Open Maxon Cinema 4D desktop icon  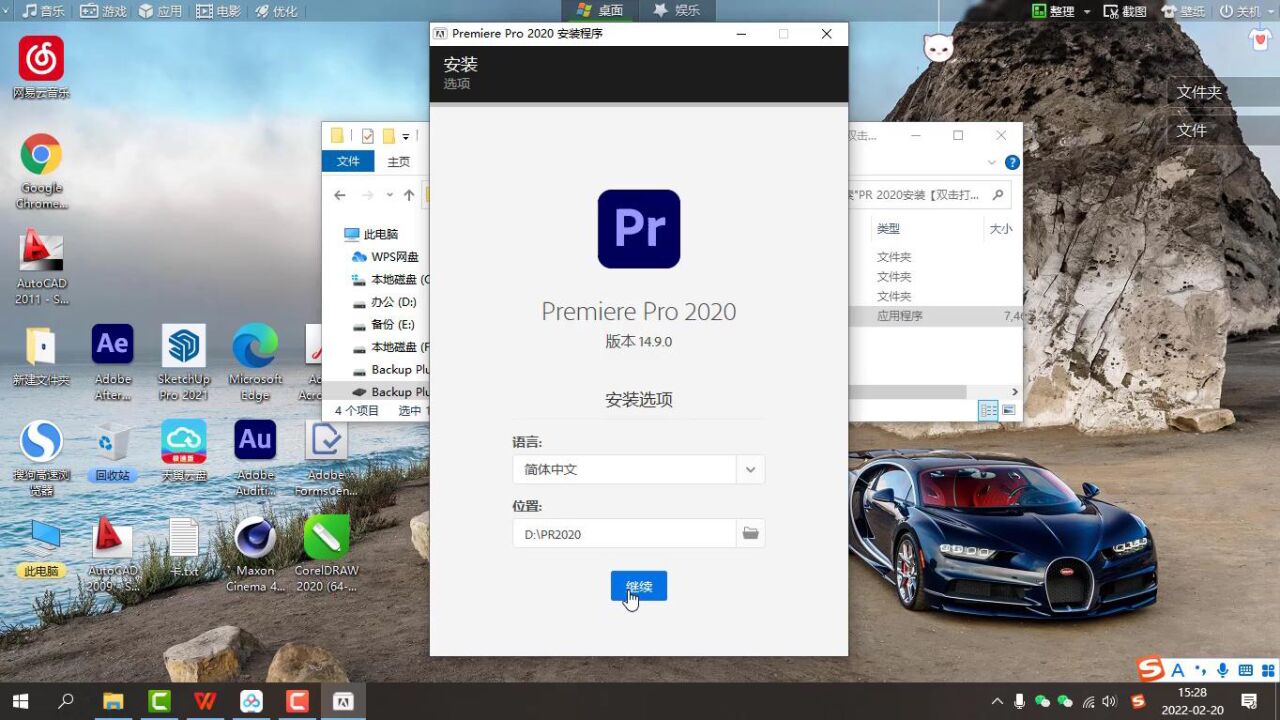(255, 554)
